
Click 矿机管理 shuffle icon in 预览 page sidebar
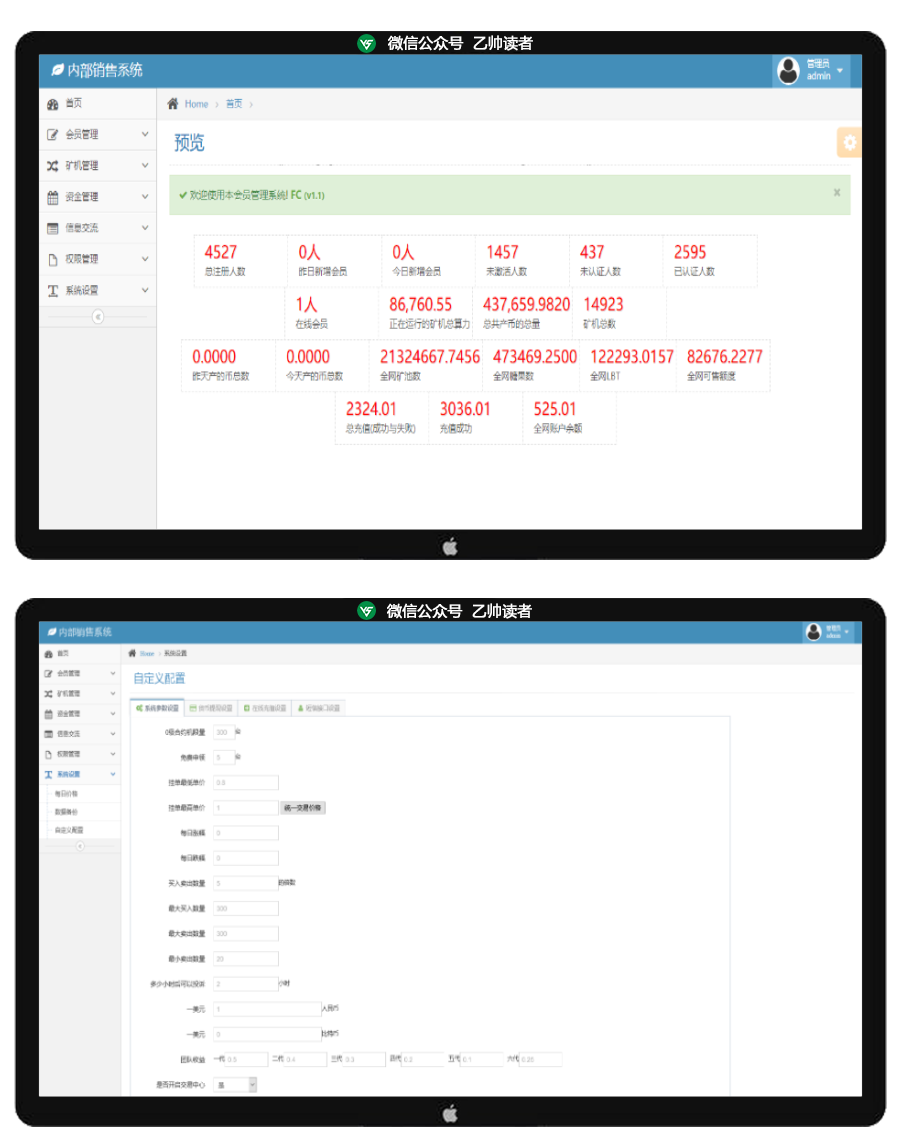(x=53, y=166)
